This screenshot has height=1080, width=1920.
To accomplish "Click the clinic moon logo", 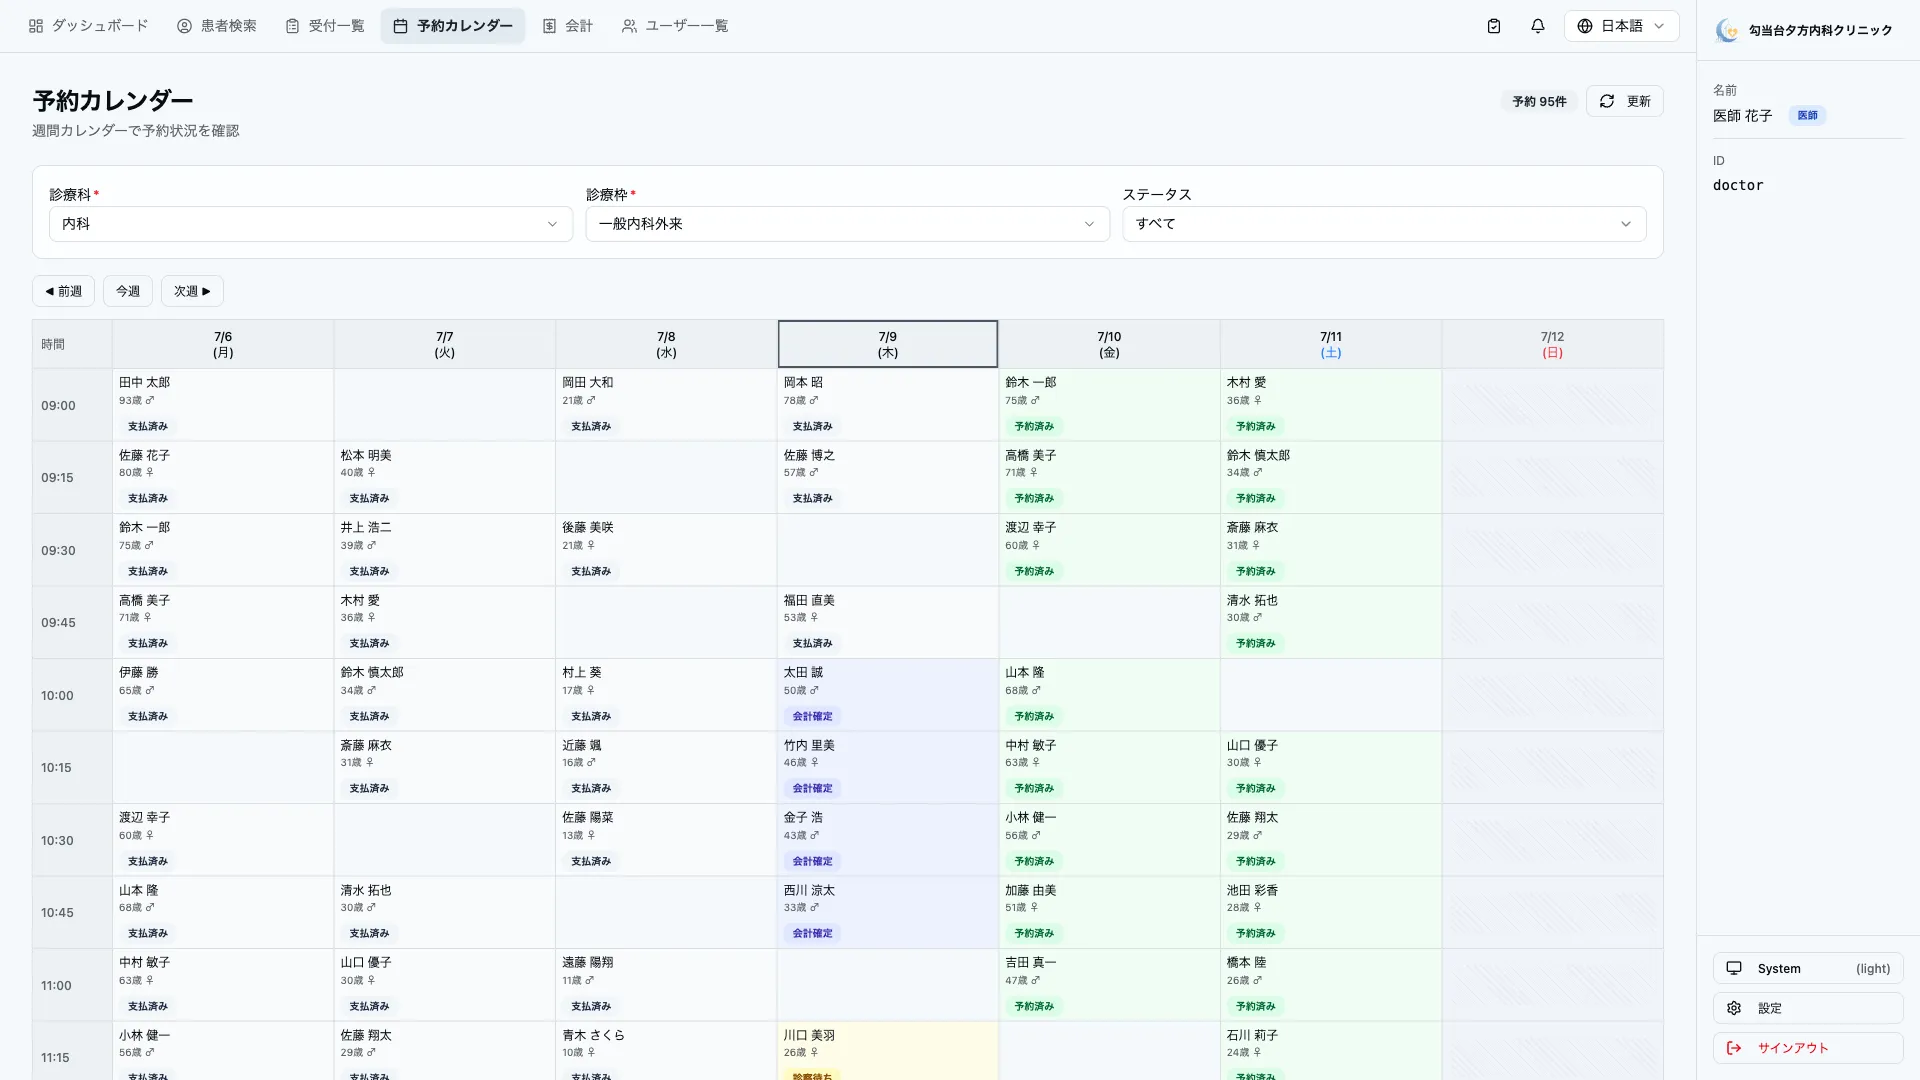I will coord(1727,30).
